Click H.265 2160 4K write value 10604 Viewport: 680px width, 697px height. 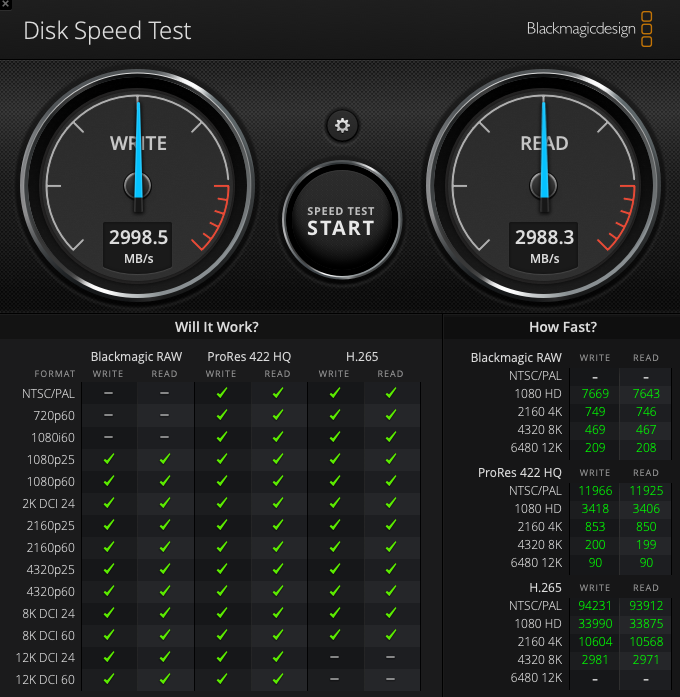(x=595, y=642)
